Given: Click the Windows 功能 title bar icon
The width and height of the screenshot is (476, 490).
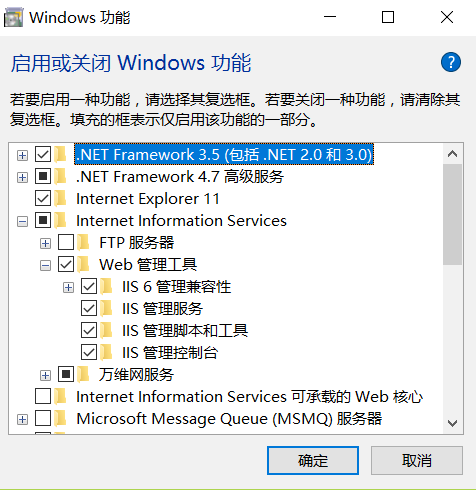Looking at the screenshot, I should pos(13,17).
